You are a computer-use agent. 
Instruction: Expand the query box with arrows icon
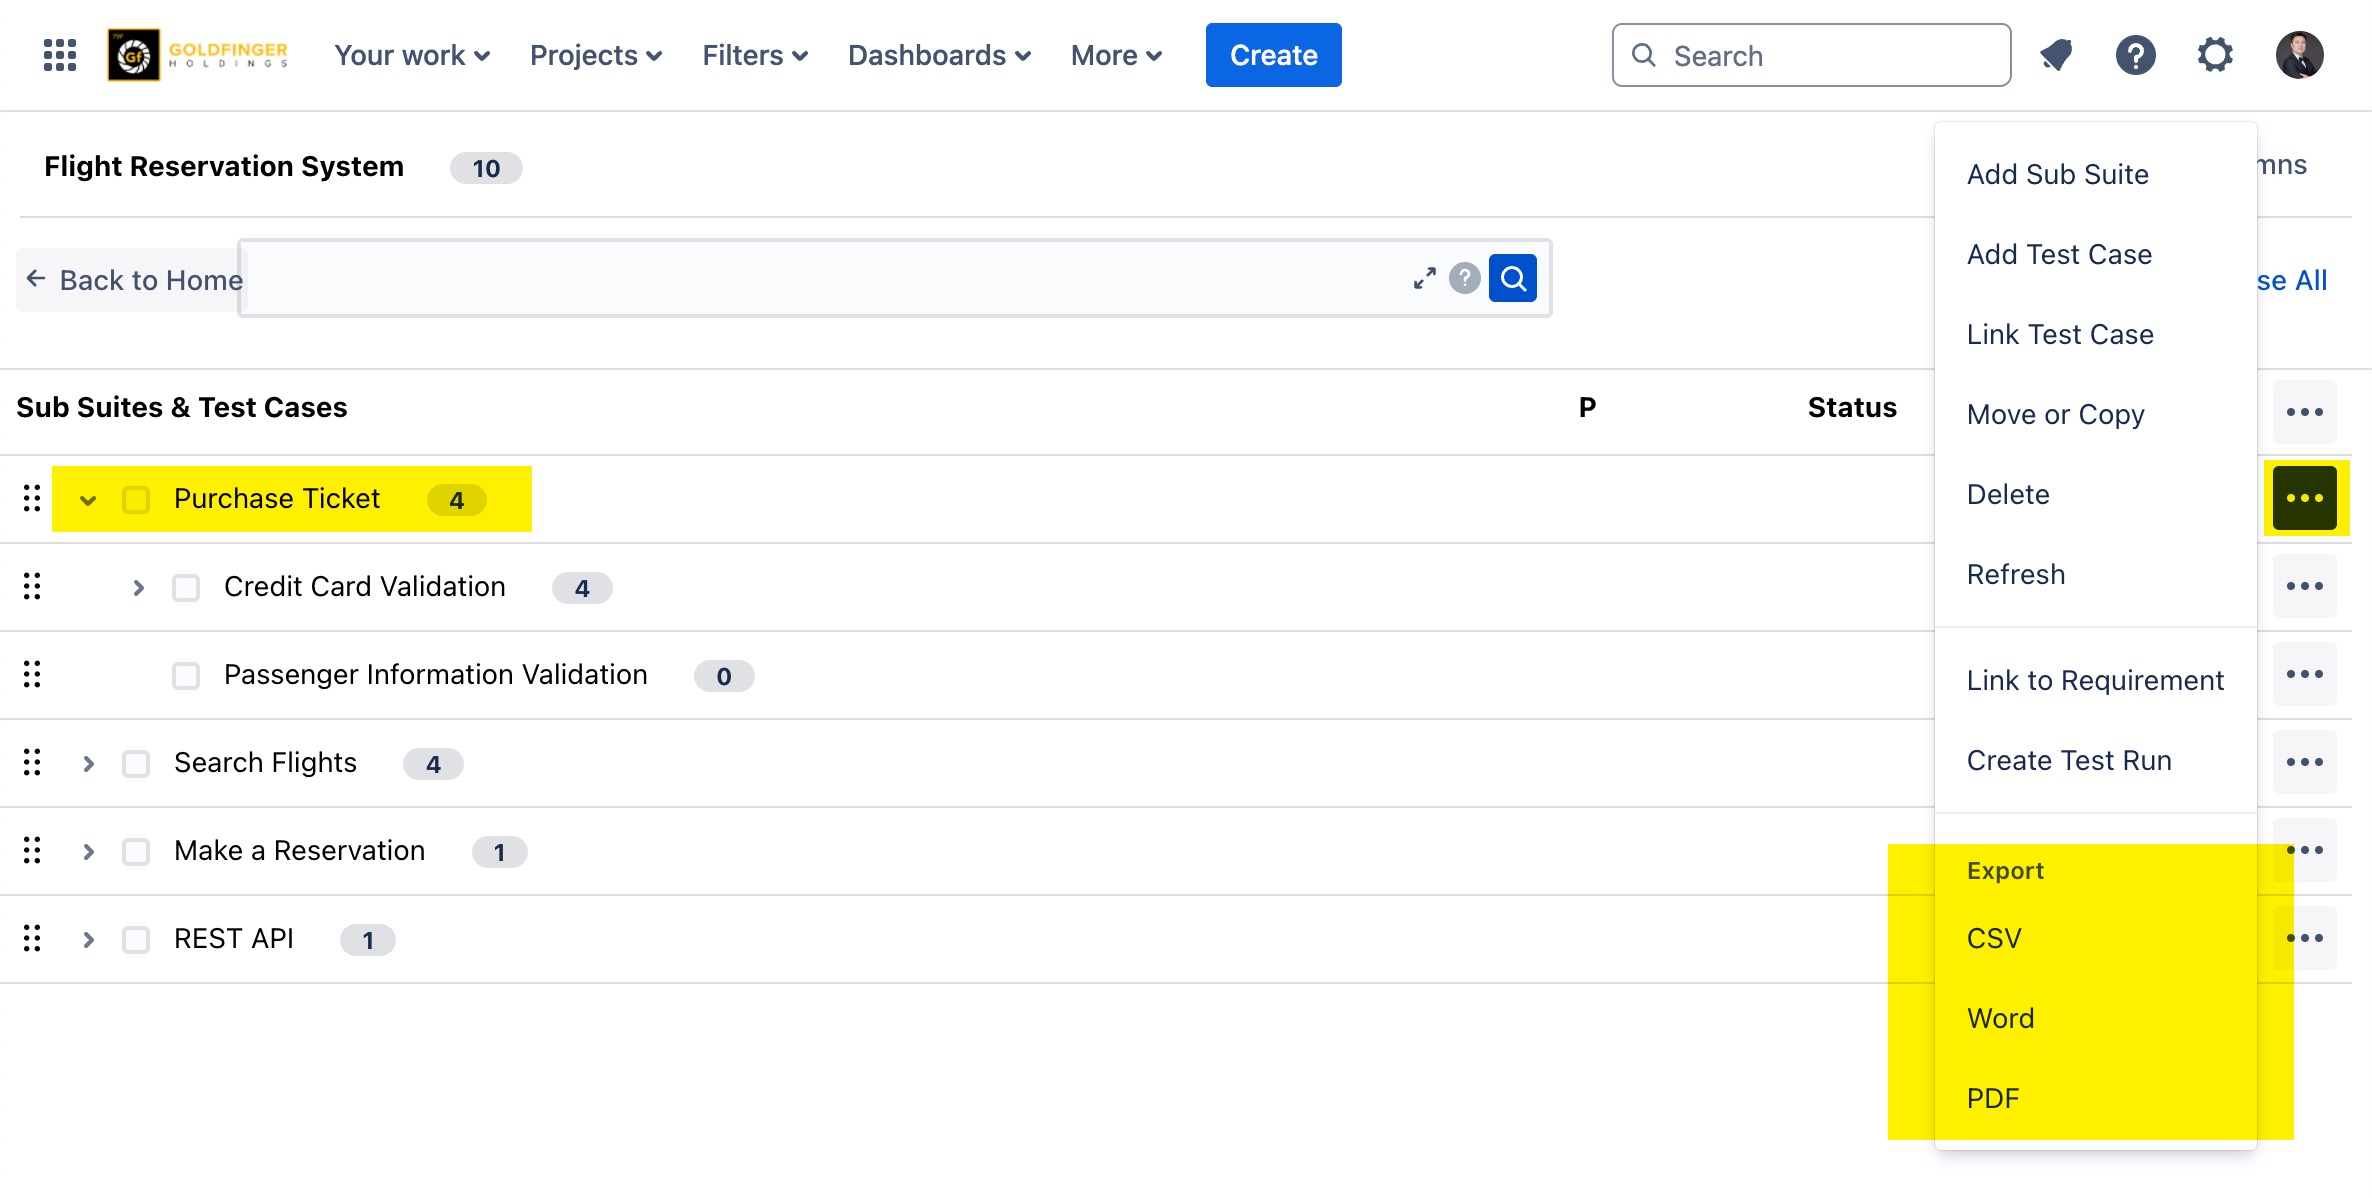point(1424,278)
